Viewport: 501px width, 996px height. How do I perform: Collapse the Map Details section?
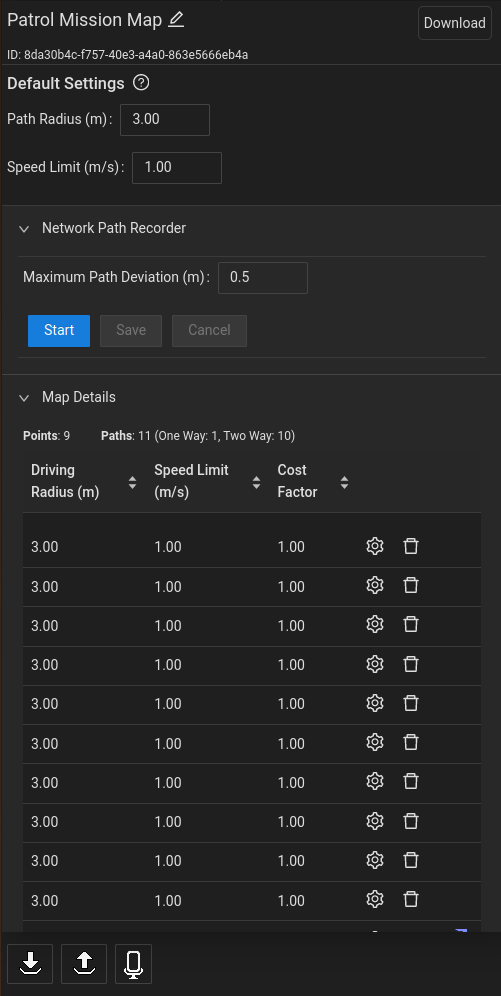click(x=24, y=398)
